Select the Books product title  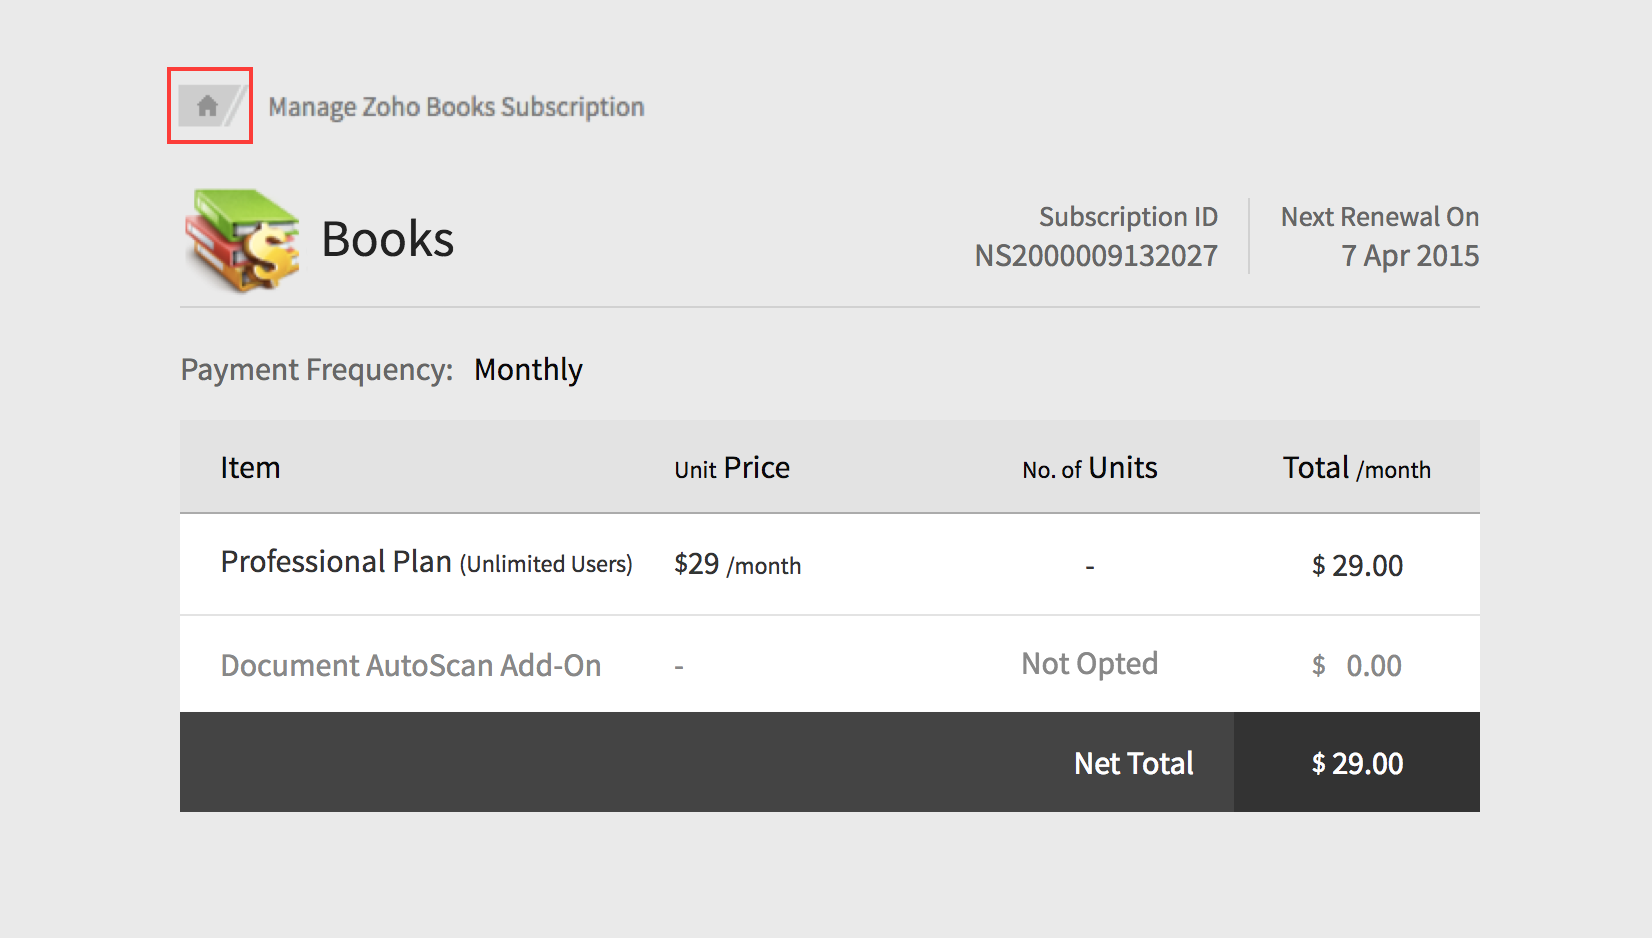(x=387, y=239)
